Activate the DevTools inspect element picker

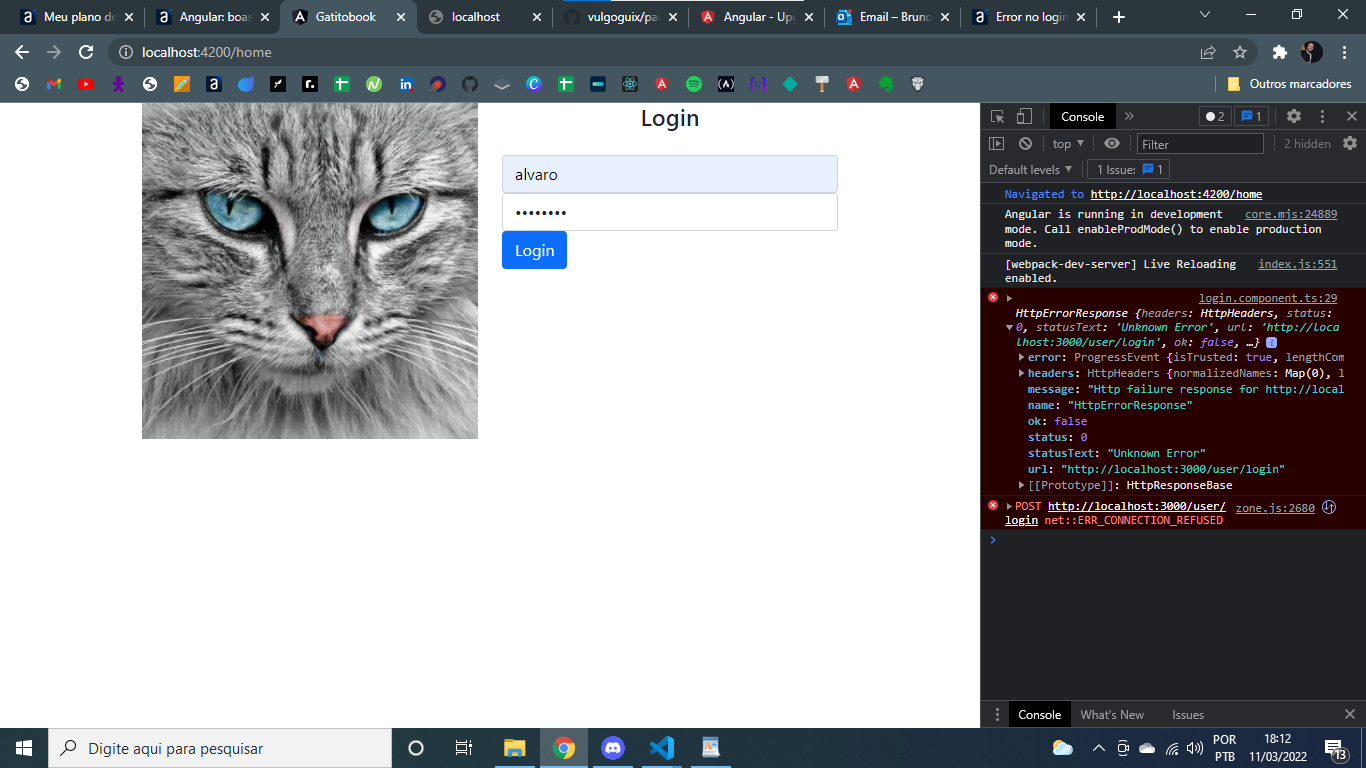[997, 116]
